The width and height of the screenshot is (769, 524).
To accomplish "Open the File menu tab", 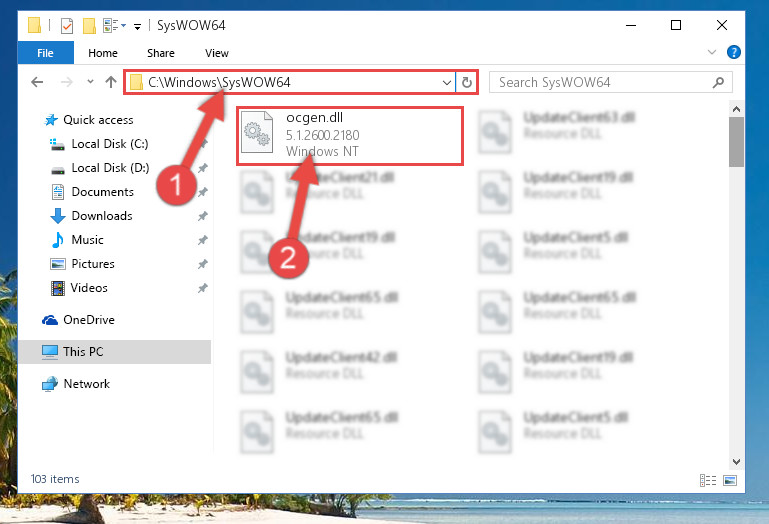I will [x=46, y=53].
